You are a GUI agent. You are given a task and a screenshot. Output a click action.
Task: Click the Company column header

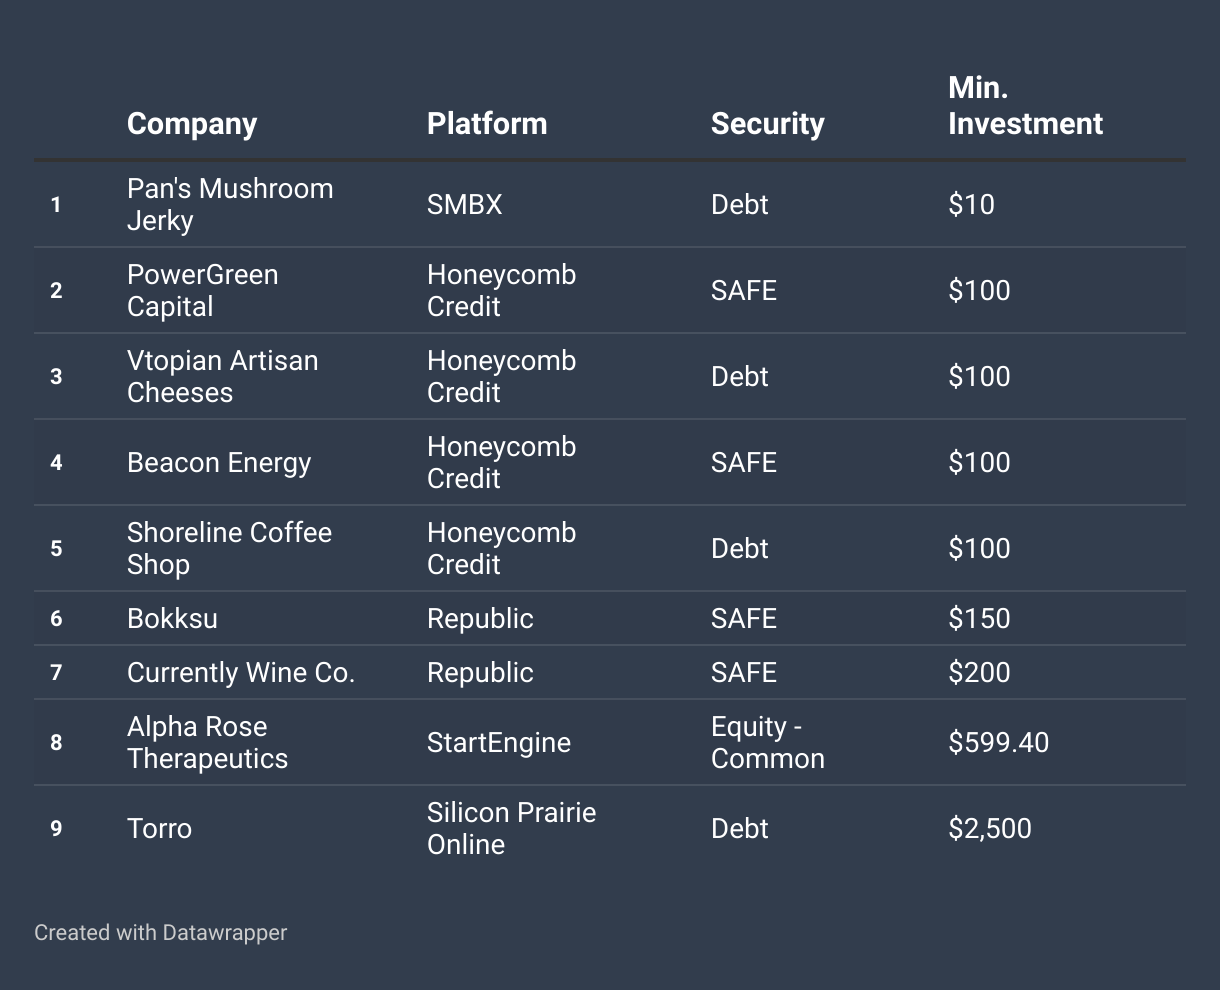coord(192,124)
